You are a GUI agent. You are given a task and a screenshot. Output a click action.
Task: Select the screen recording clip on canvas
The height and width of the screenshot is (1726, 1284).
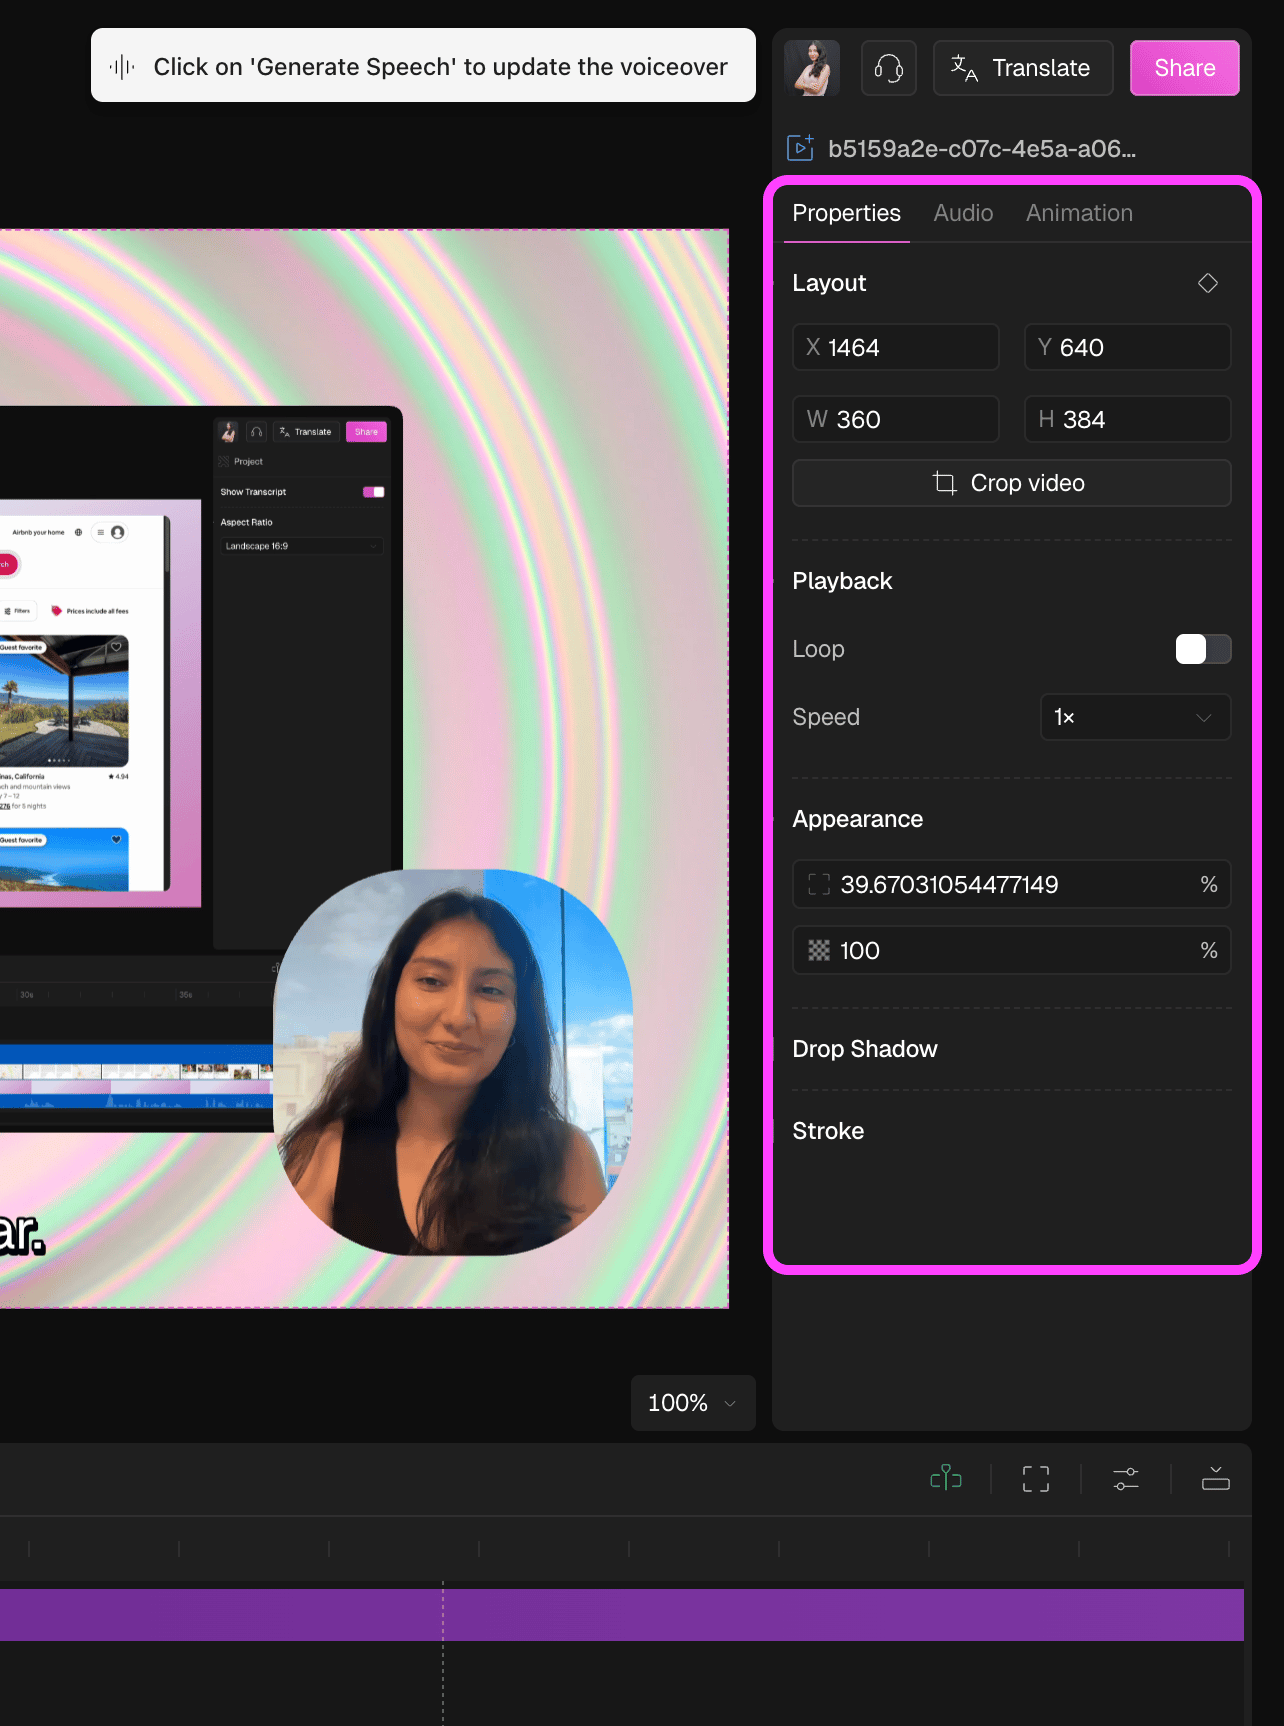coord(201,769)
